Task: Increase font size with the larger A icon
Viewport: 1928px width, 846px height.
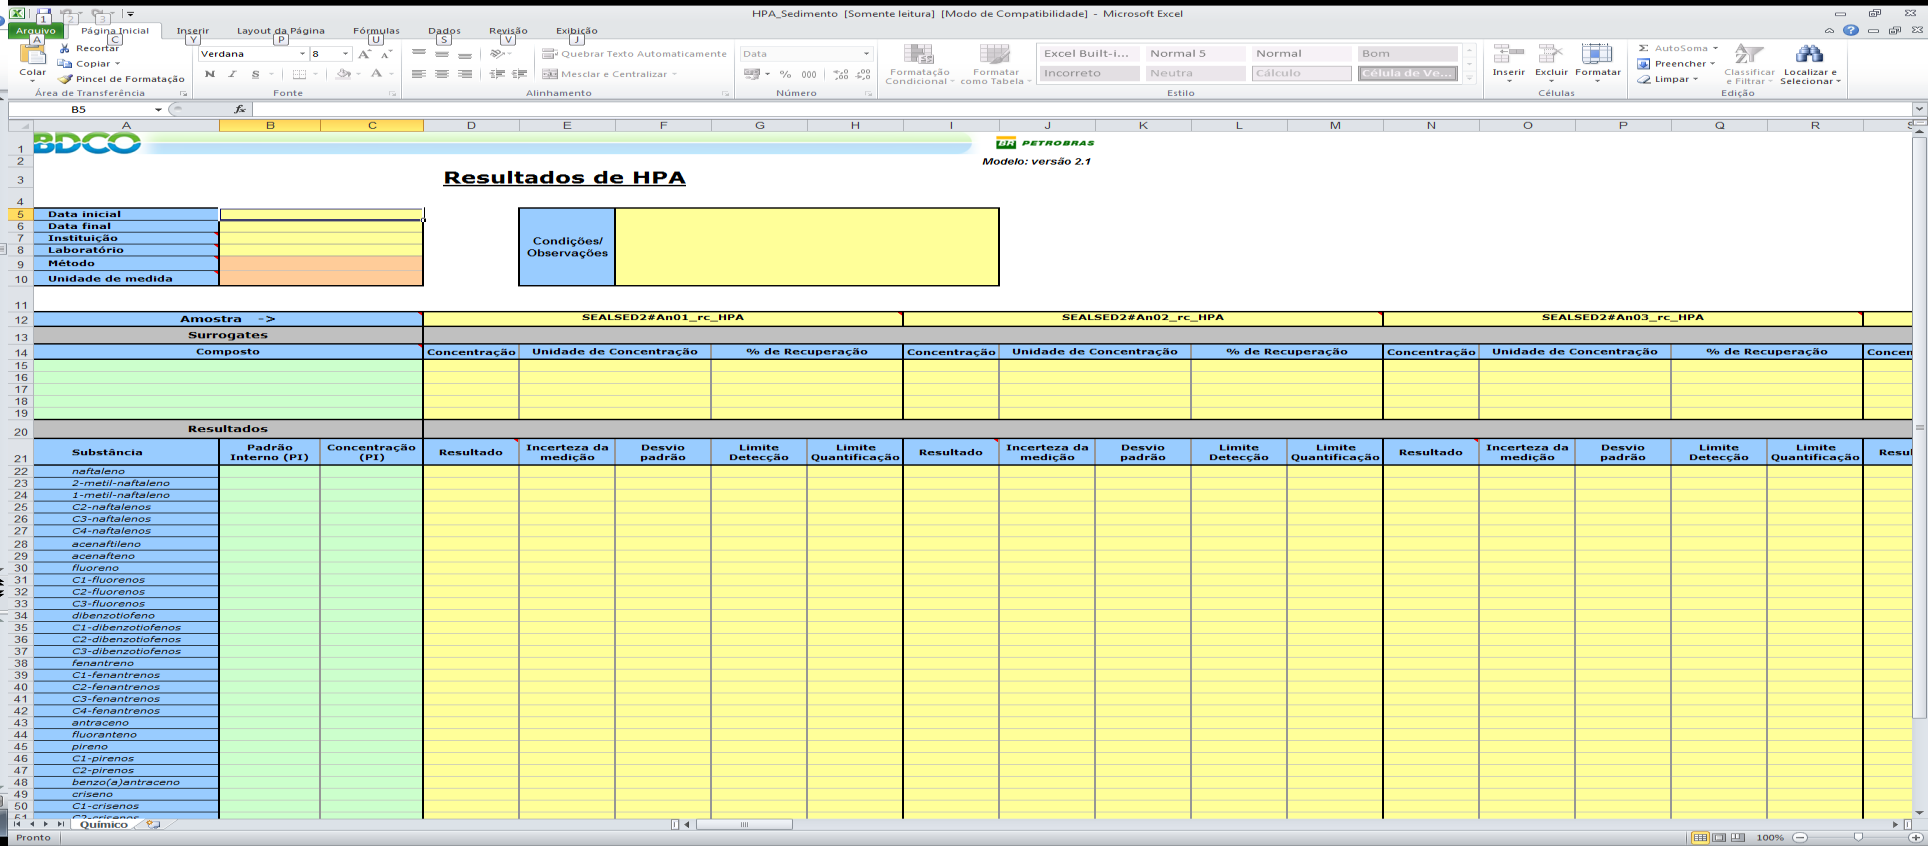Action: [365, 54]
